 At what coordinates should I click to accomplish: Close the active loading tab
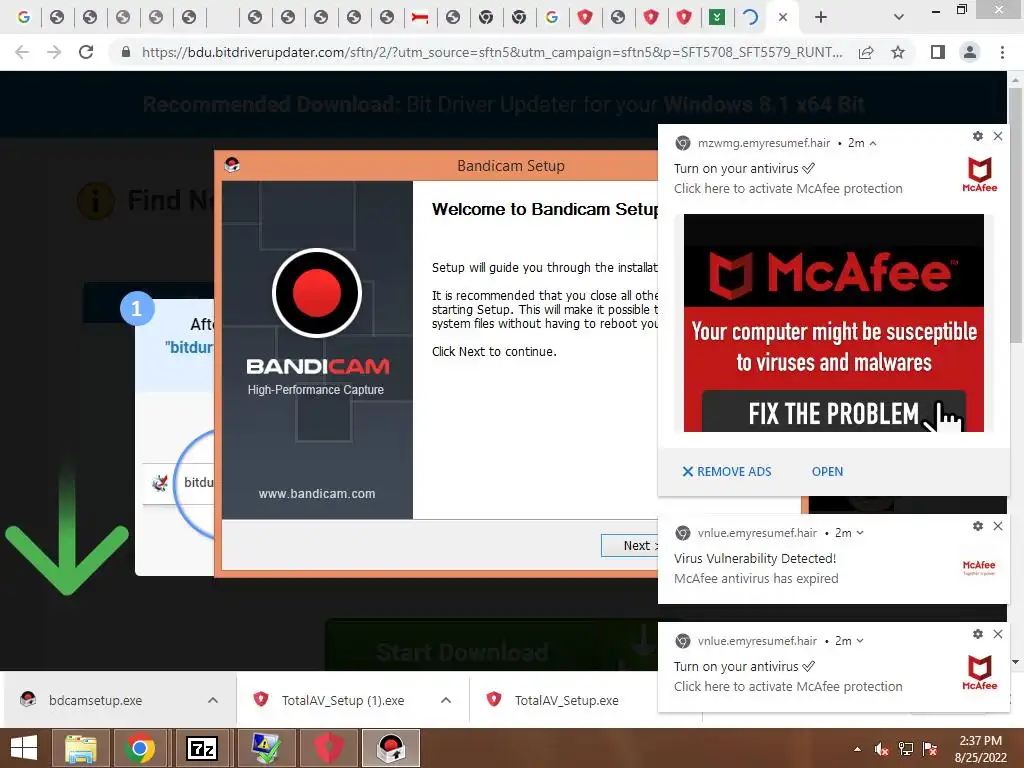click(x=783, y=18)
